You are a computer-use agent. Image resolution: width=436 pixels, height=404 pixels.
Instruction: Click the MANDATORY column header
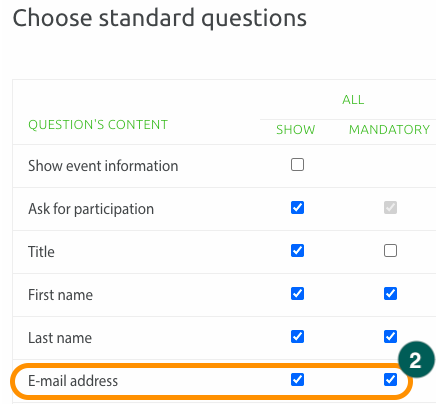coord(389,130)
